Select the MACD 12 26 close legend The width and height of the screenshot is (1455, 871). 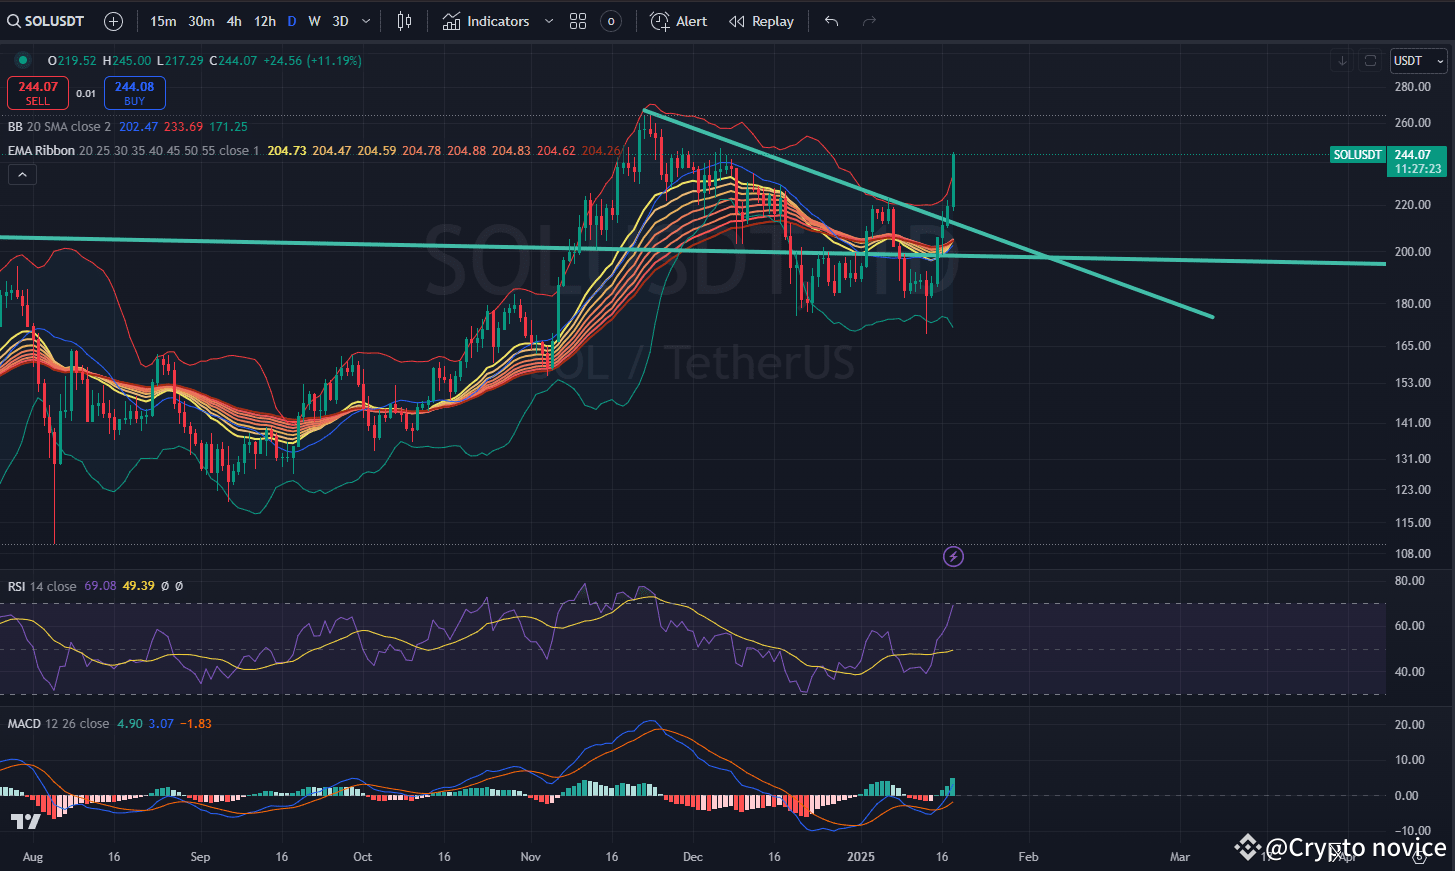coord(58,724)
